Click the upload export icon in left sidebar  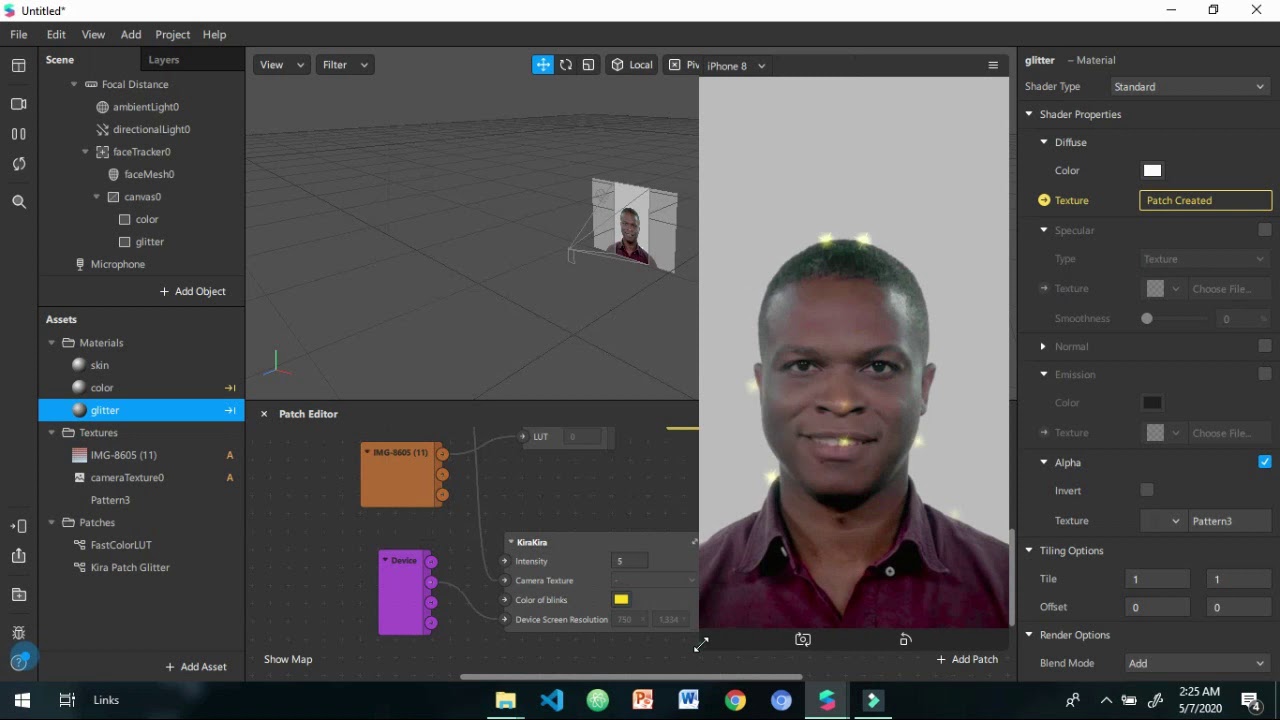[19, 556]
